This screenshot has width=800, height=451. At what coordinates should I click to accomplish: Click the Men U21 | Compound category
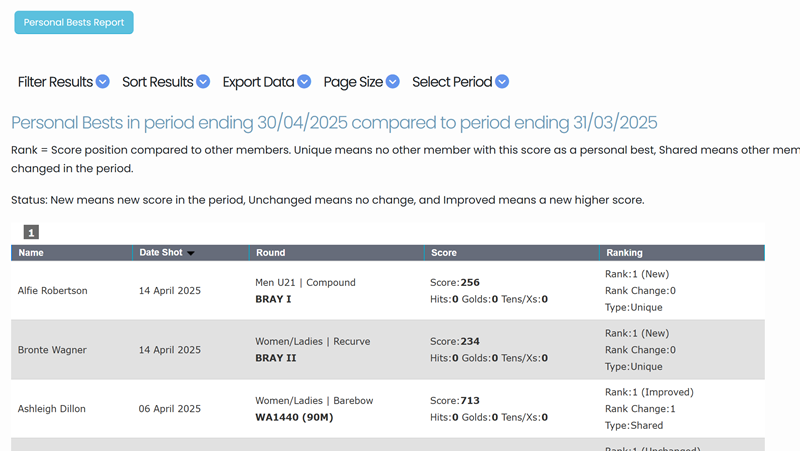[x=305, y=283]
